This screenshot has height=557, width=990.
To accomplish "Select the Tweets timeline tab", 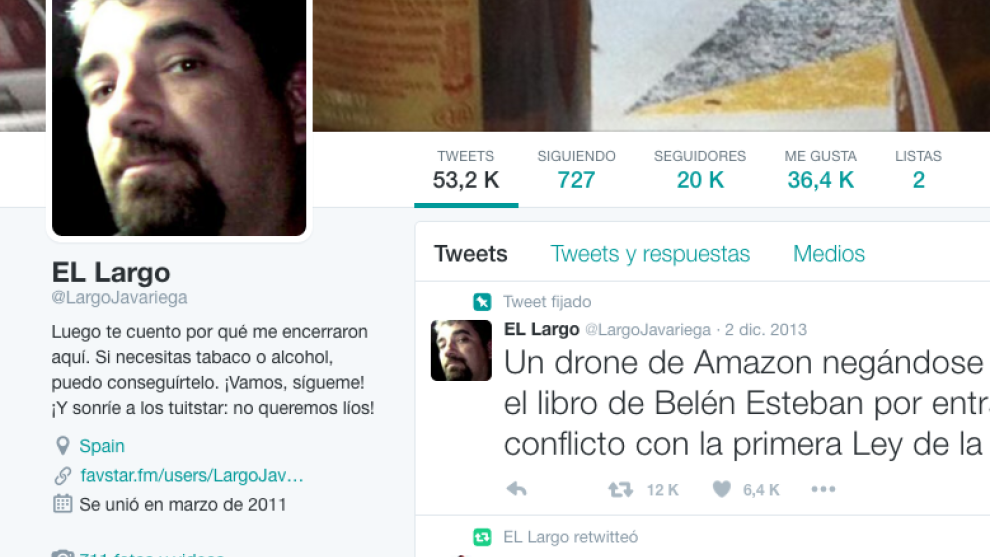I will [471, 254].
